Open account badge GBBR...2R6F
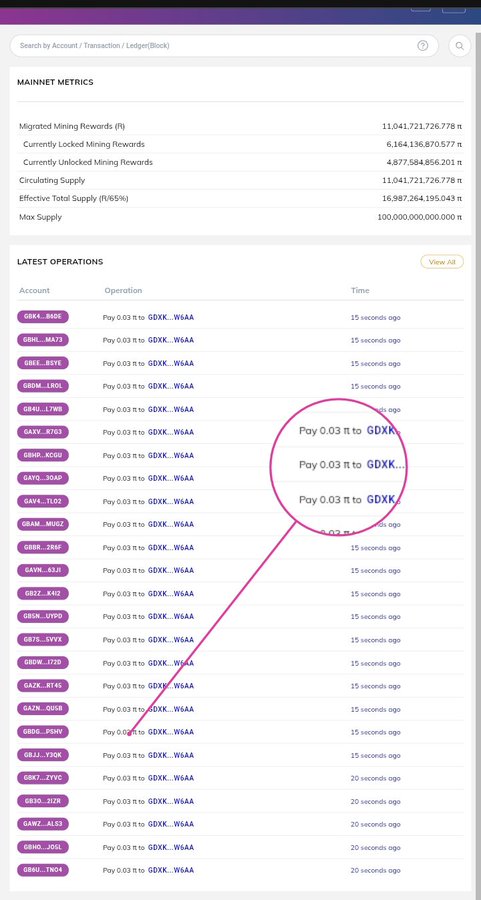This screenshot has height=900, width=481. click(43, 548)
